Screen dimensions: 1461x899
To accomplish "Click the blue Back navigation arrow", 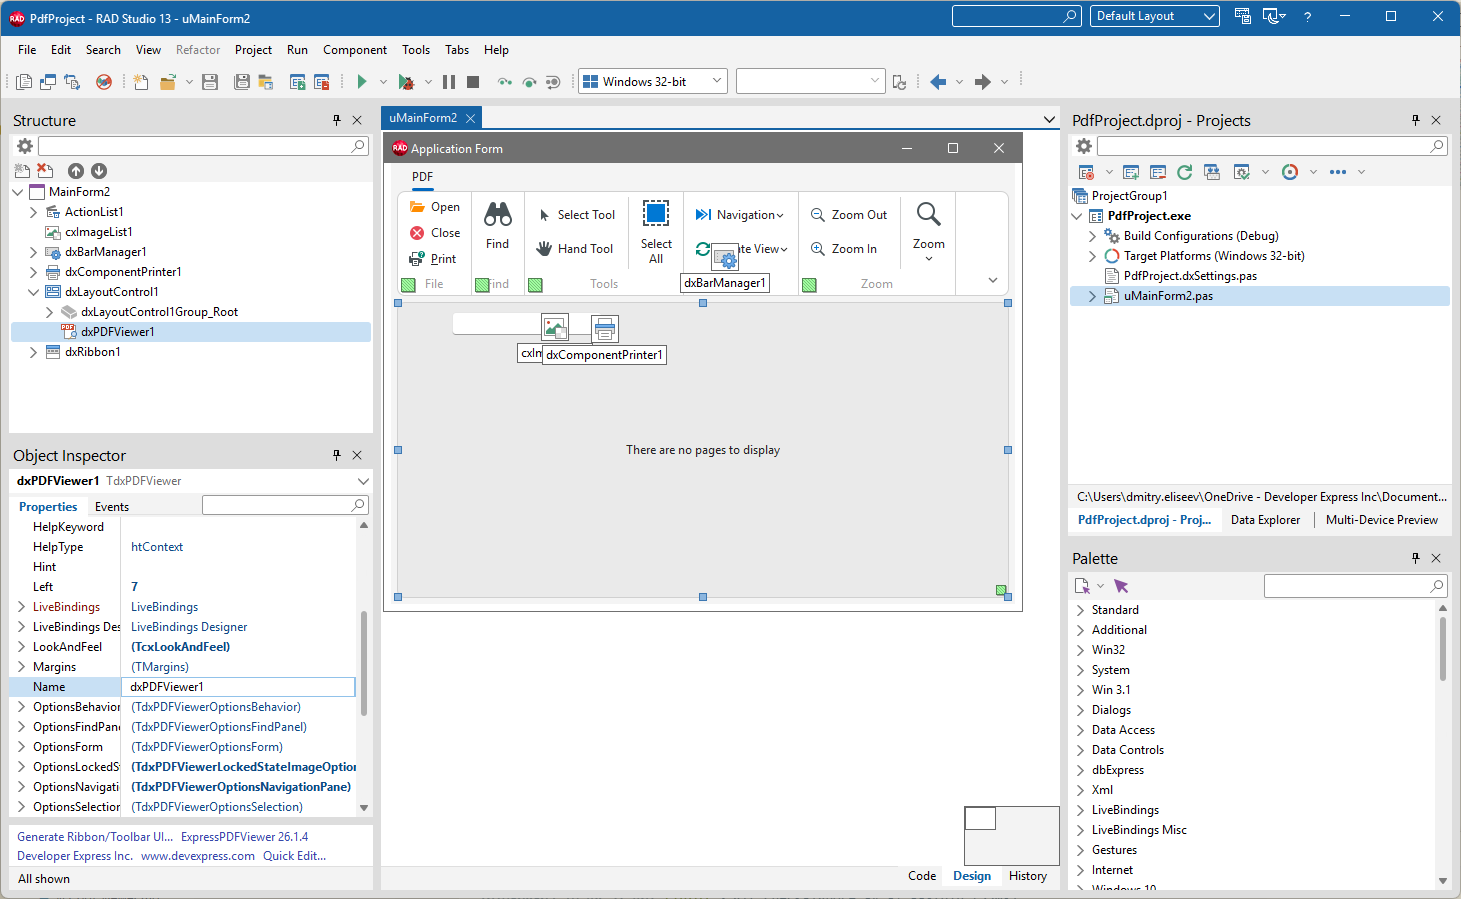I will (938, 82).
